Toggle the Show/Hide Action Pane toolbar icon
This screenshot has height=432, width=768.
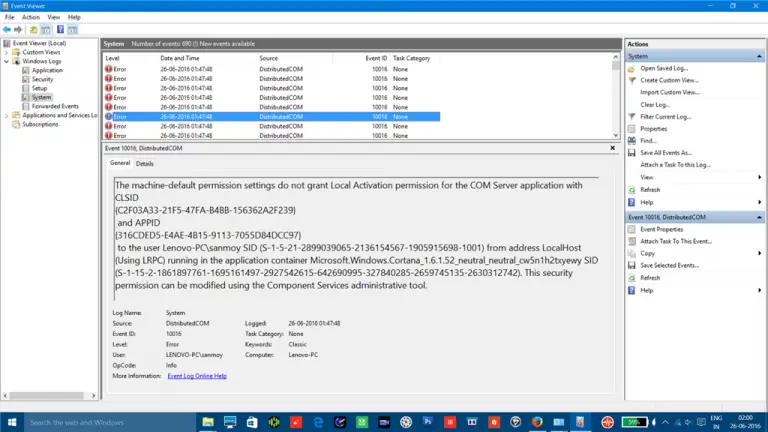click(x=72, y=30)
